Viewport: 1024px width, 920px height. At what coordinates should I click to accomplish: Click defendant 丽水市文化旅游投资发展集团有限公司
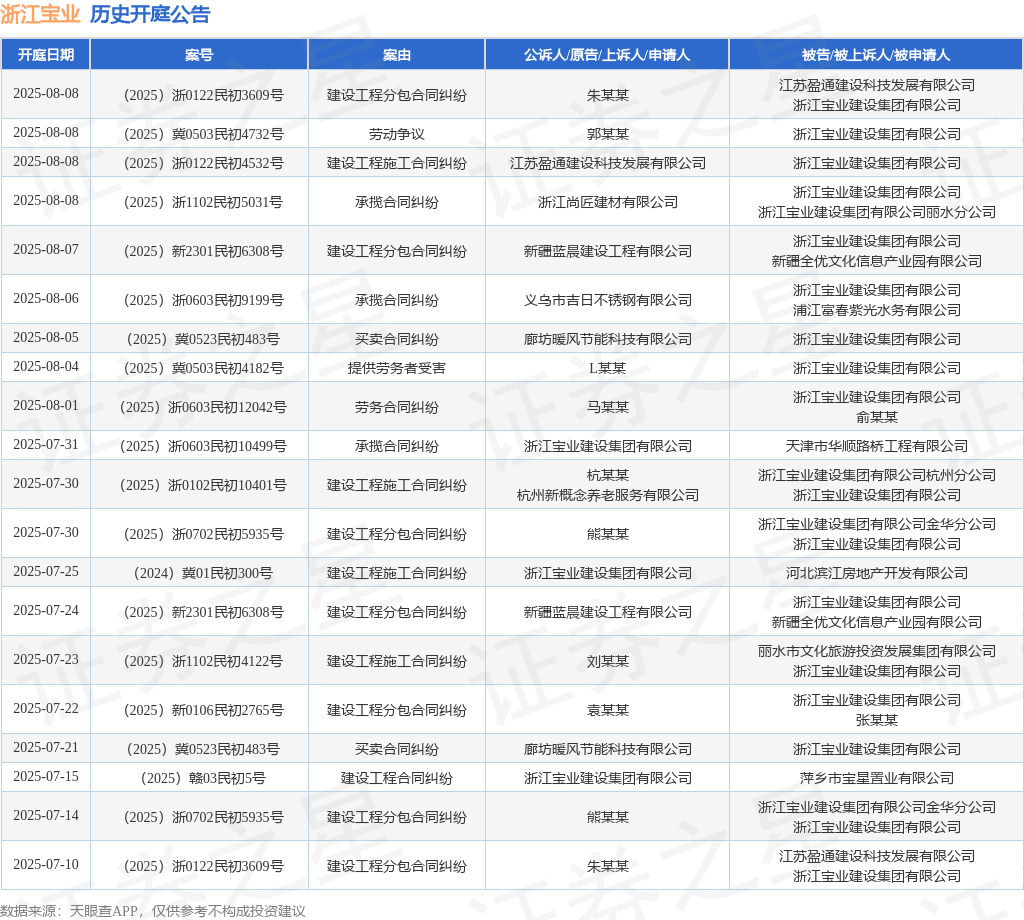point(876,650)
